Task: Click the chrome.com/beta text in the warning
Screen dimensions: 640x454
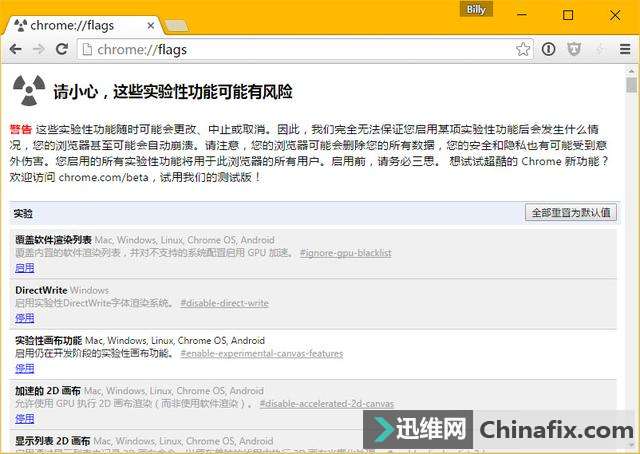Action: click(104, 178)
